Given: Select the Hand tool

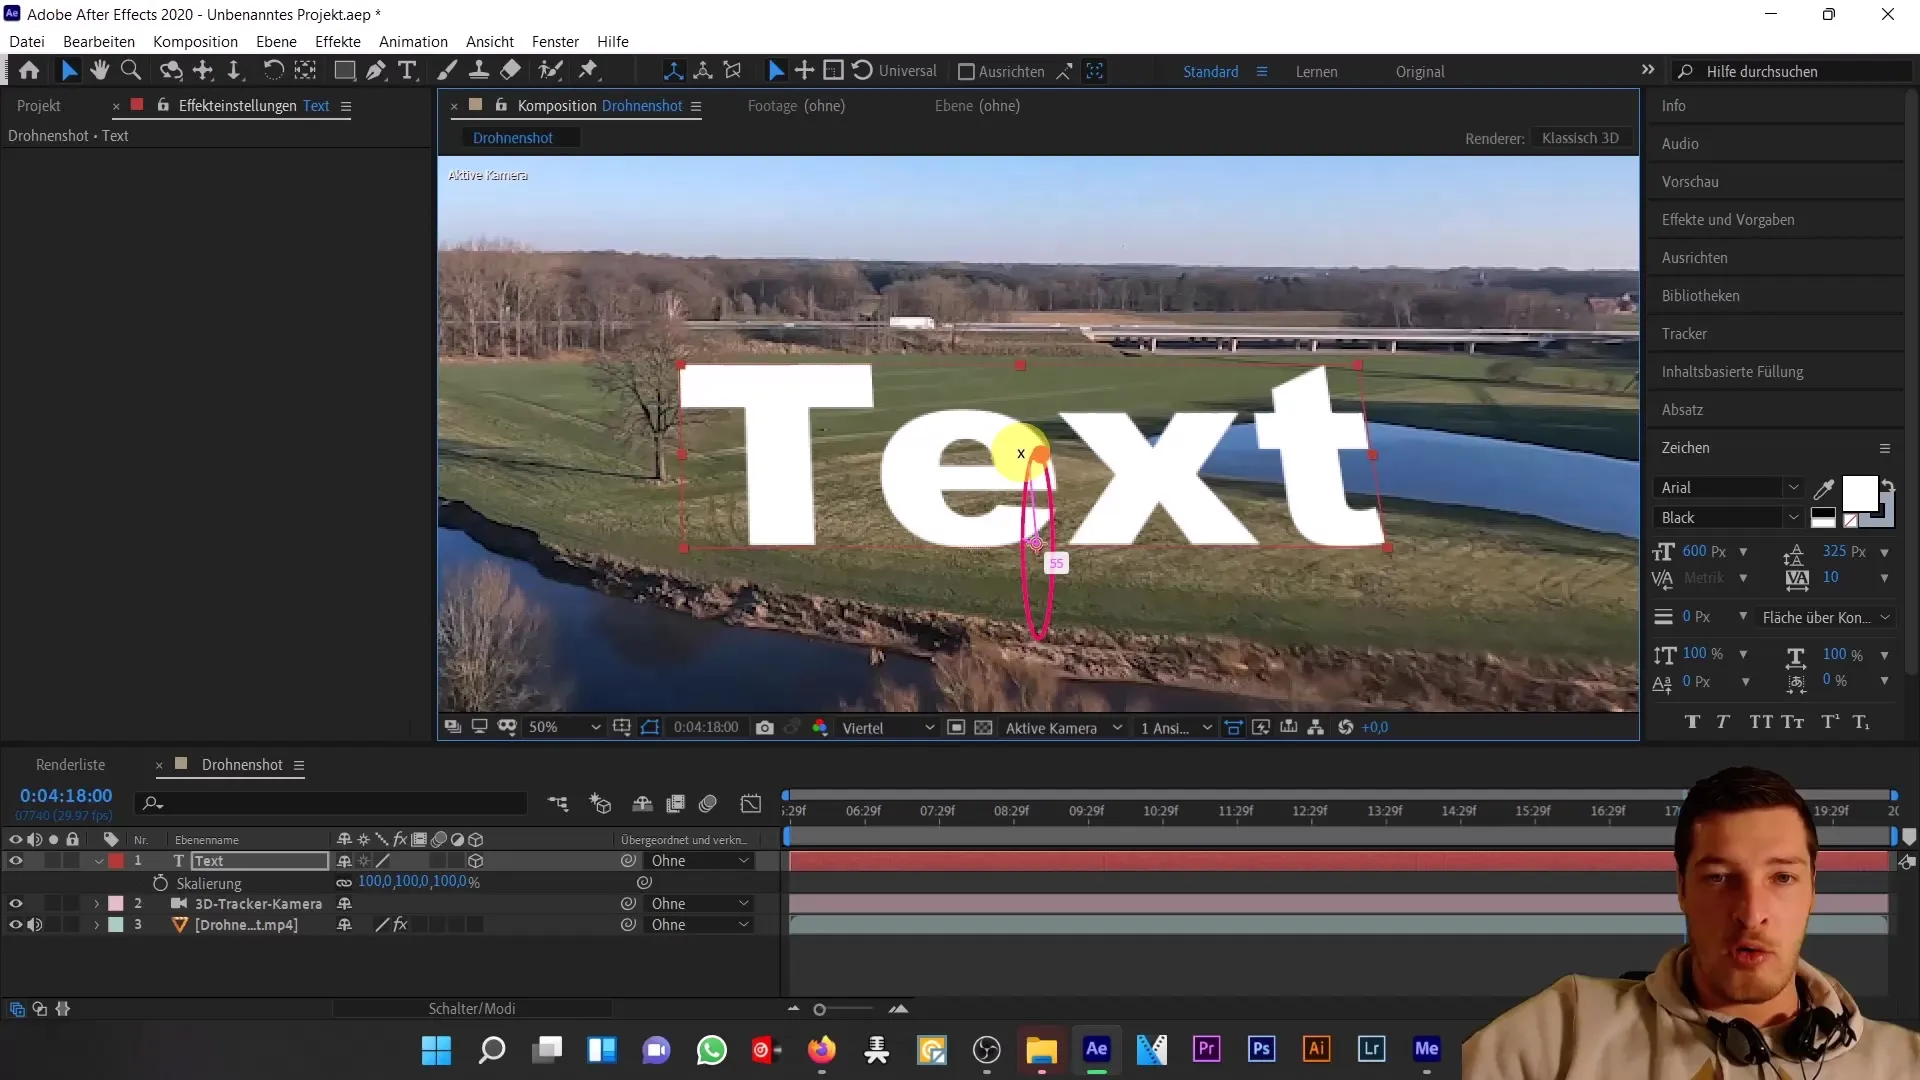Looking at the screenshot, I should pyautogui.click(x=99, y=70).
